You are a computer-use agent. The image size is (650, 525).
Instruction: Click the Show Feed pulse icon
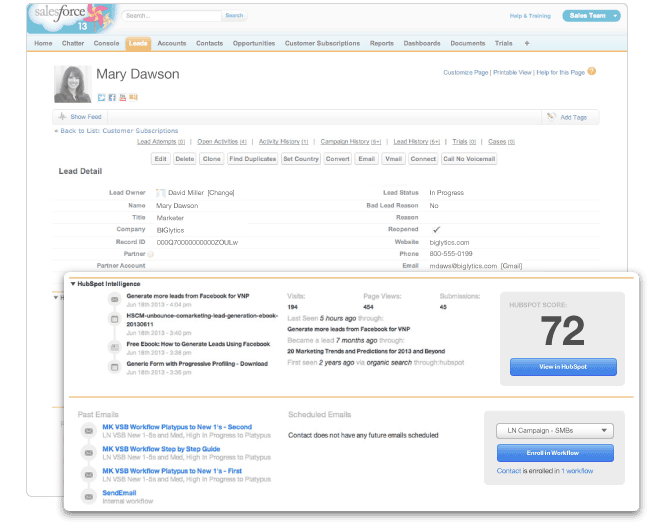(x=62, y=117)
